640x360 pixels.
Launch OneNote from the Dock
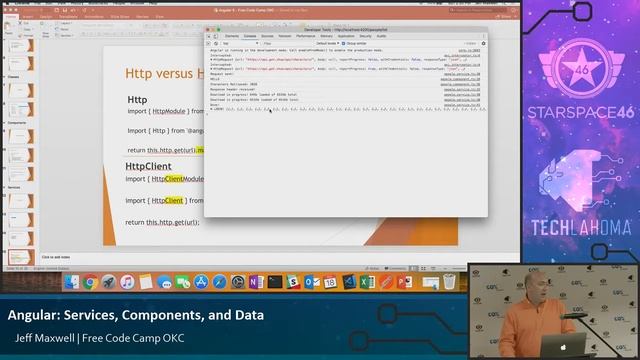[256, 282]
